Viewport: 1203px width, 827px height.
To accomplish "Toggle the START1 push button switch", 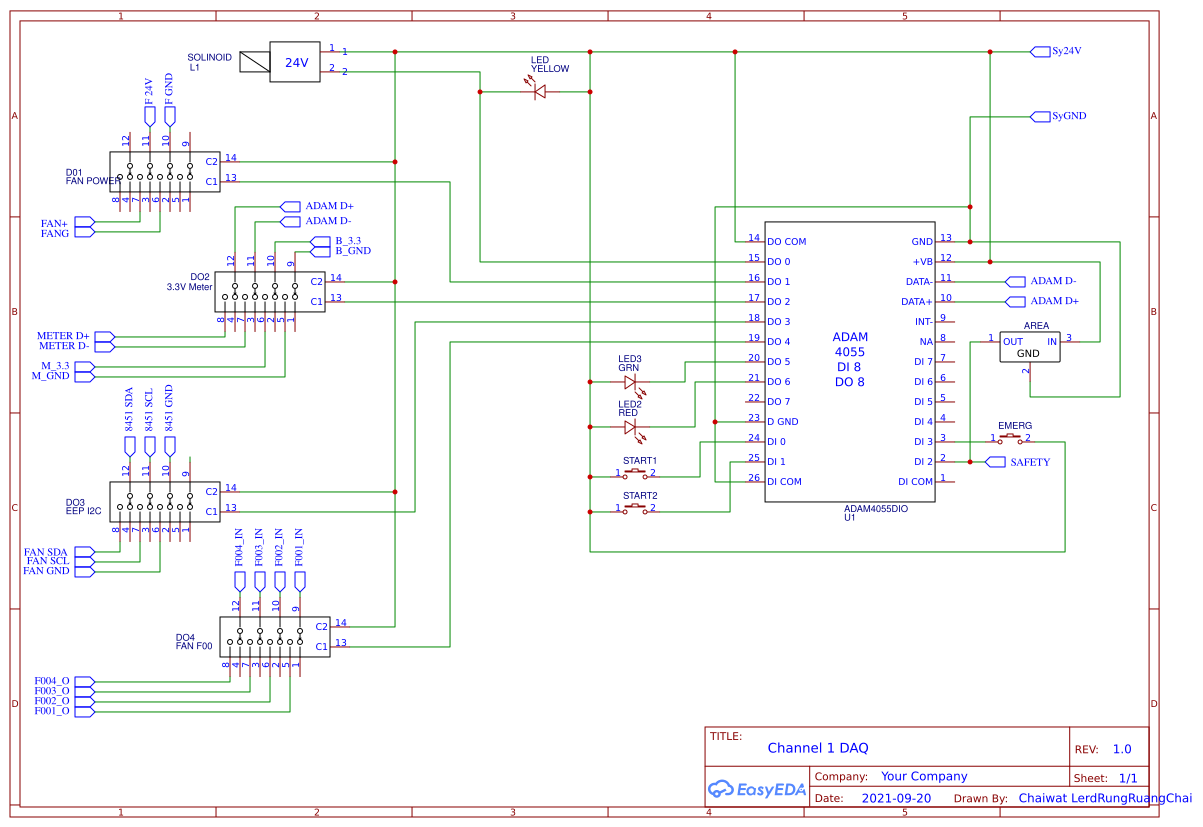I will tap(636, 472).
